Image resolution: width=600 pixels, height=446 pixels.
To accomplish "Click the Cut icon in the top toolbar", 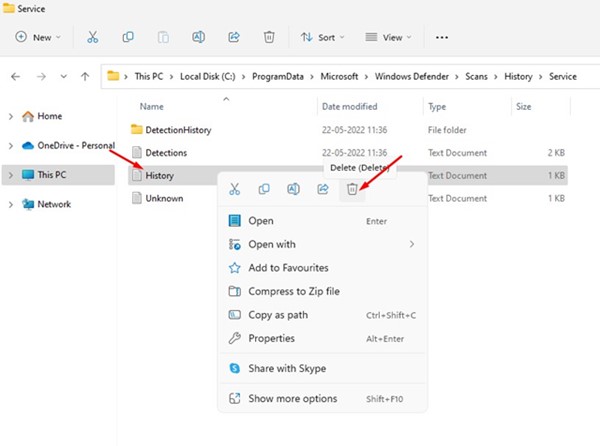I will click(93, 37).
